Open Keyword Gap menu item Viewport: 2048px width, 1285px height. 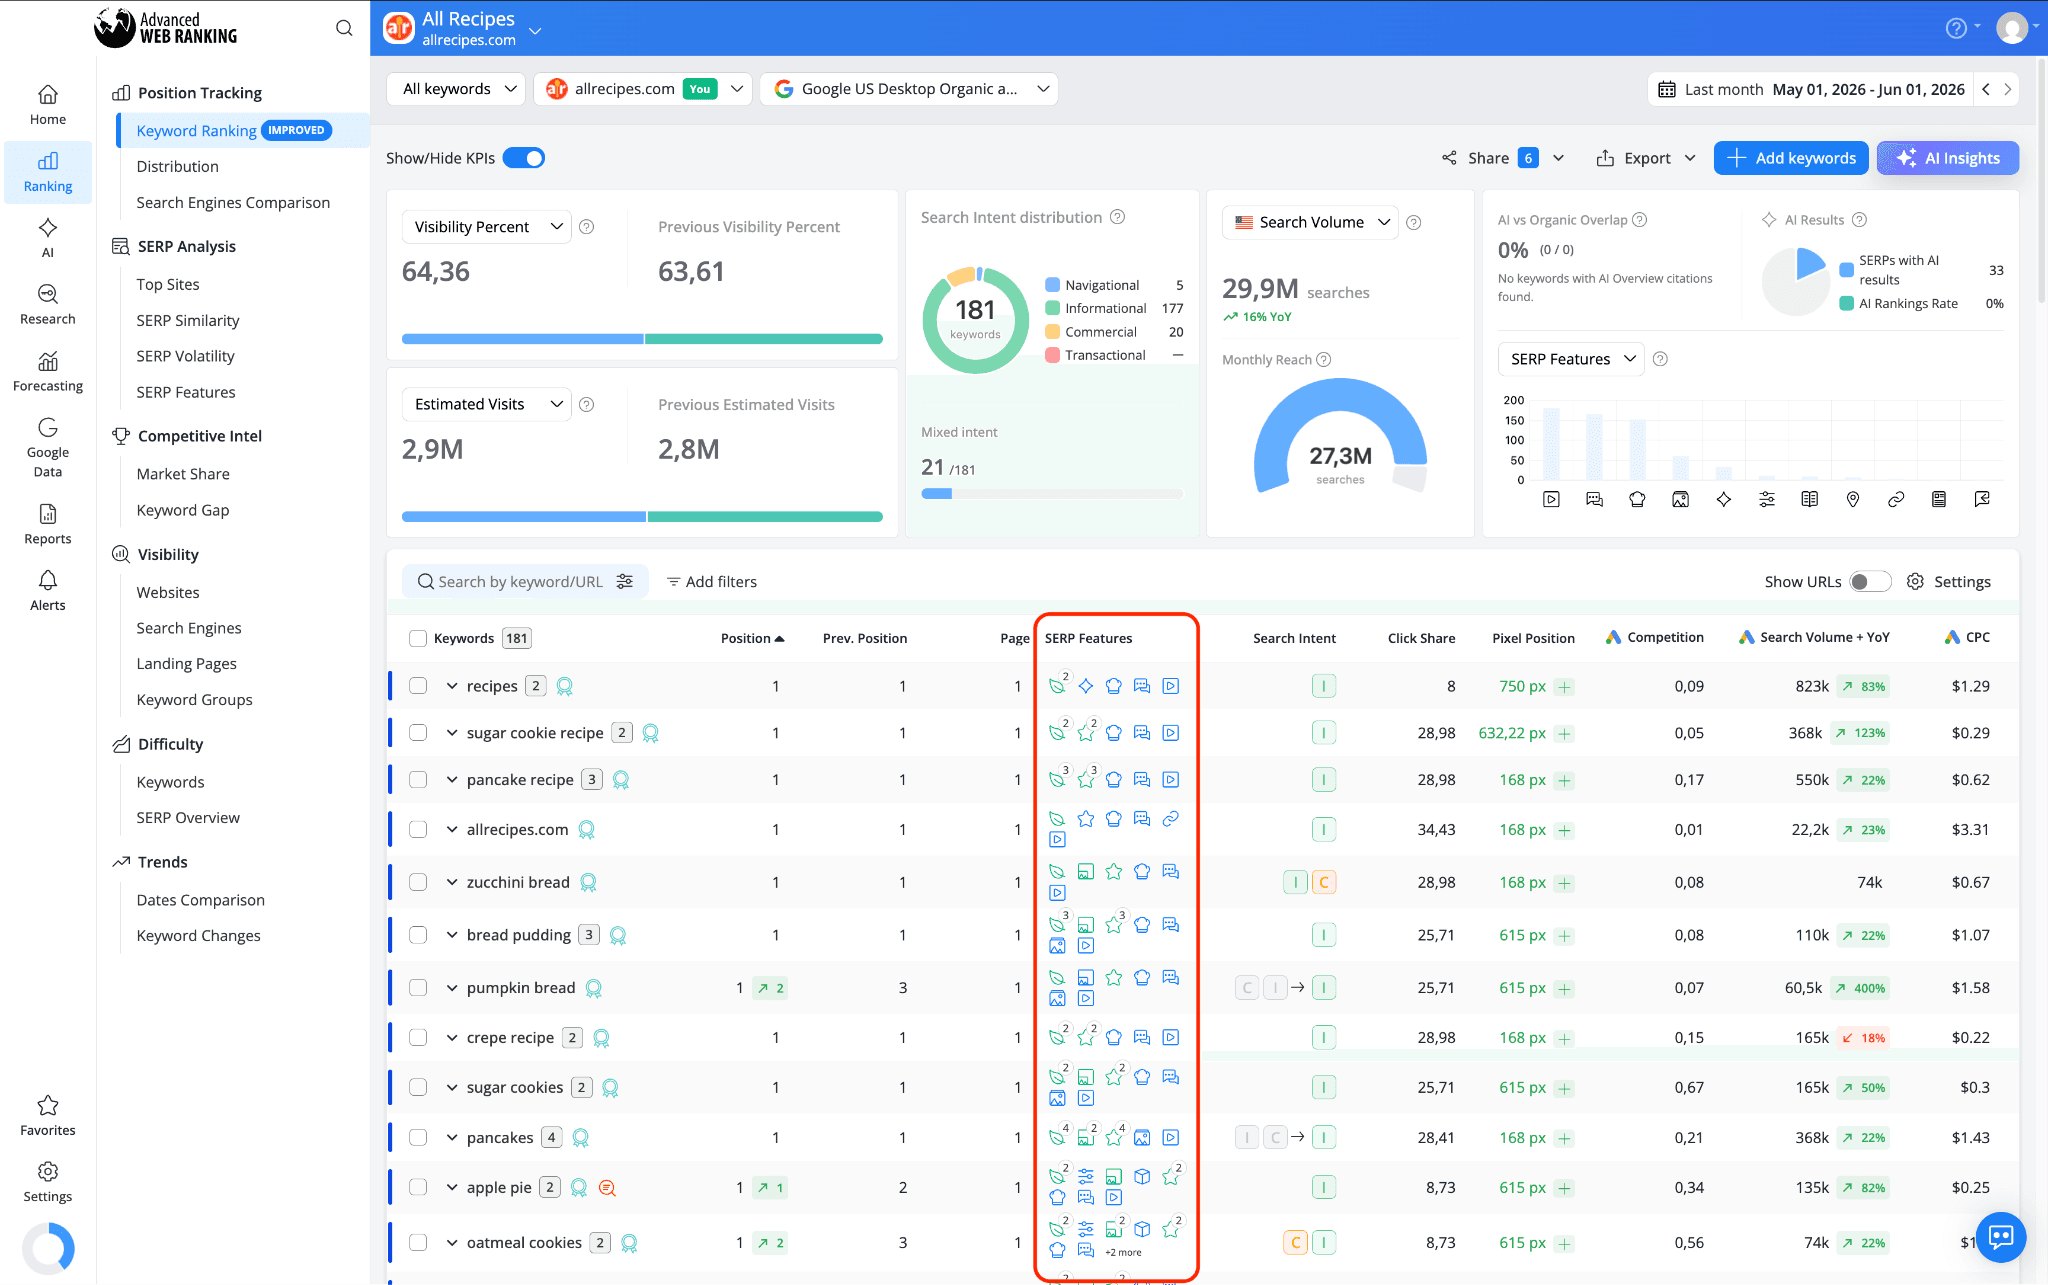click(183, 510)
